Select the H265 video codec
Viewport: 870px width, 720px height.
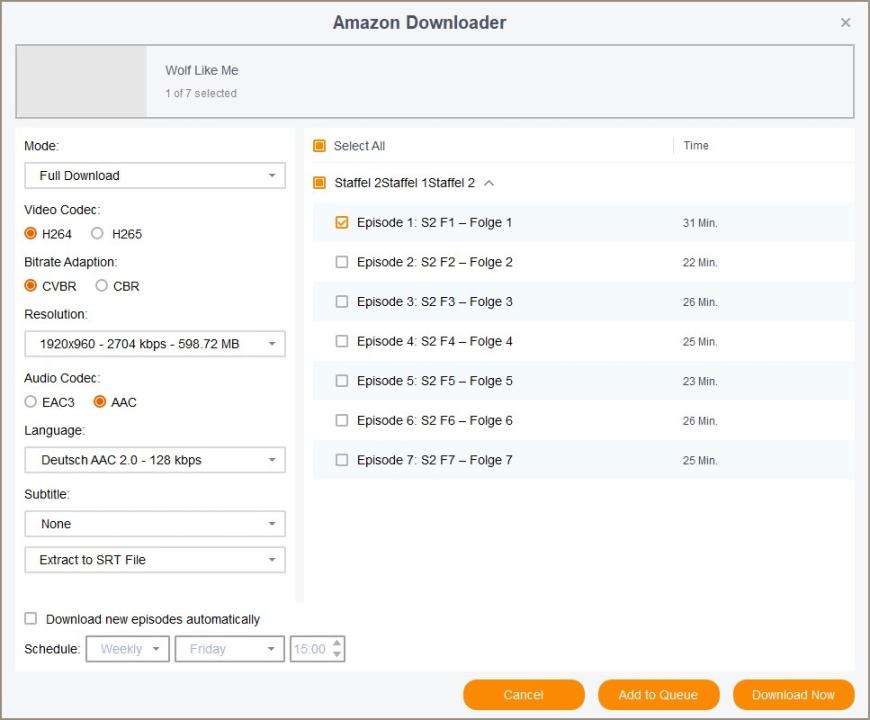point(97,234)
